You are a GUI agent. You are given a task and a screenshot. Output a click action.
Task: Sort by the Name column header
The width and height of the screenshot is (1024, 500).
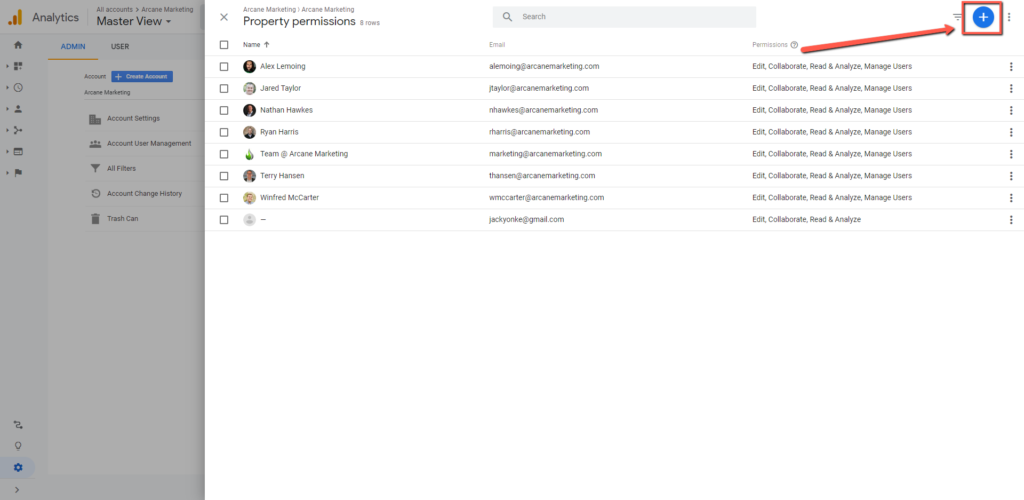coord(256,45)
